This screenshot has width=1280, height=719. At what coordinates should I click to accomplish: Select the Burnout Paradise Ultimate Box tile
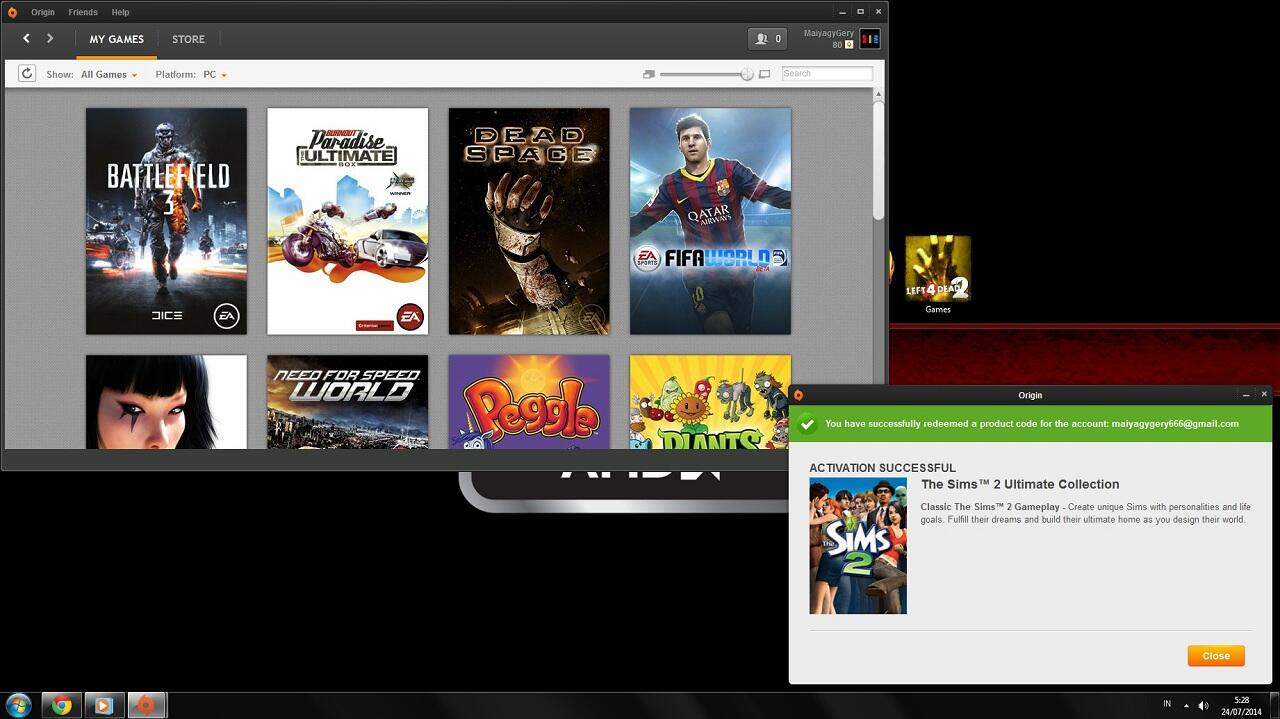coord(348,221)
